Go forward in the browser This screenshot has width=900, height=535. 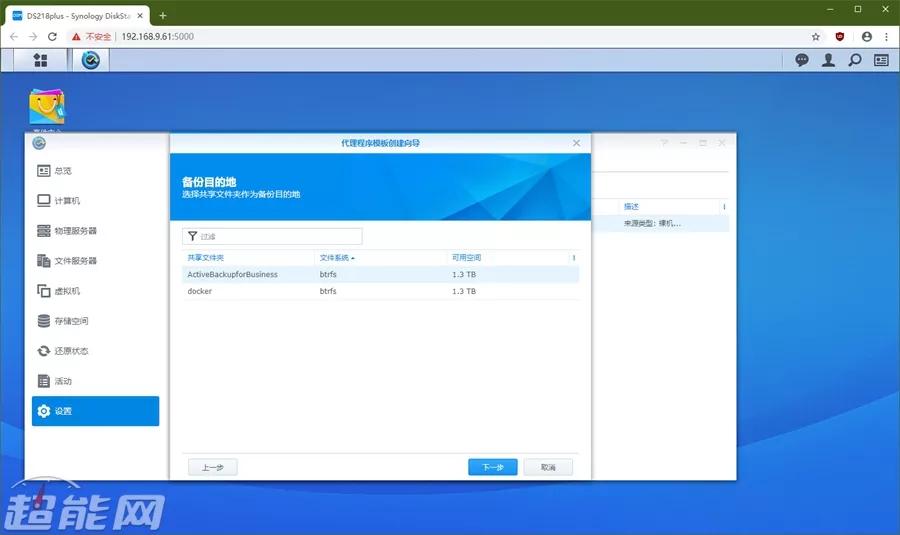[x=33, y=37]
